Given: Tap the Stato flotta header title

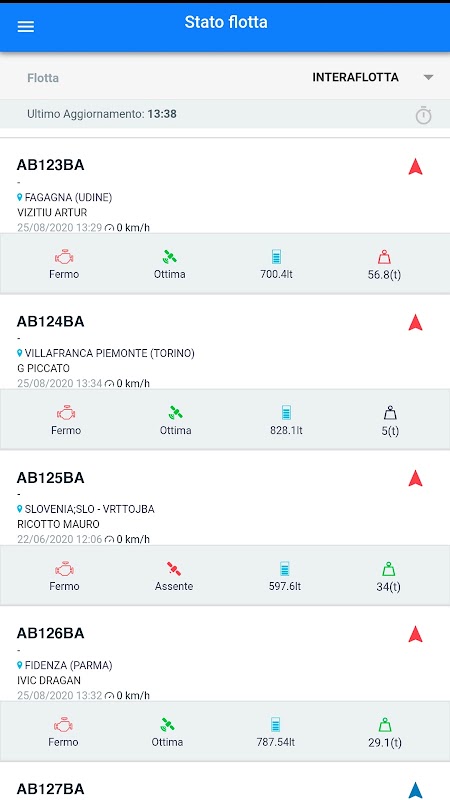Looking at the screenshot, I should [226, 22].
